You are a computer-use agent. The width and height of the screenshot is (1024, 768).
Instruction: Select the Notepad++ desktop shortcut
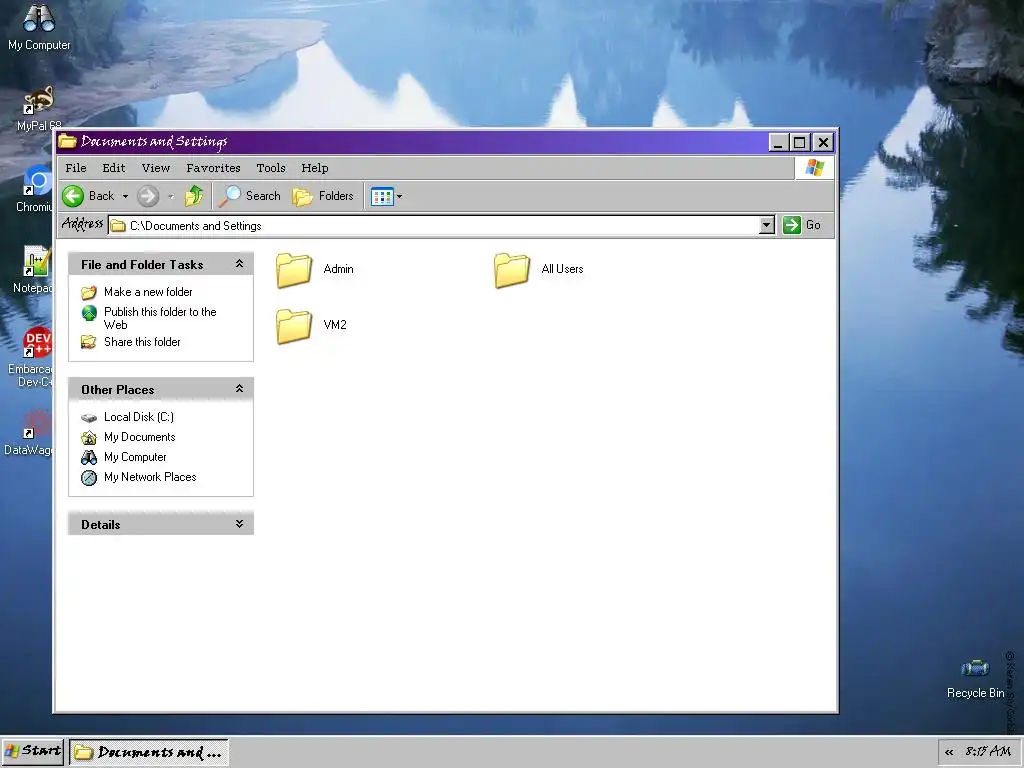[34, 269]
